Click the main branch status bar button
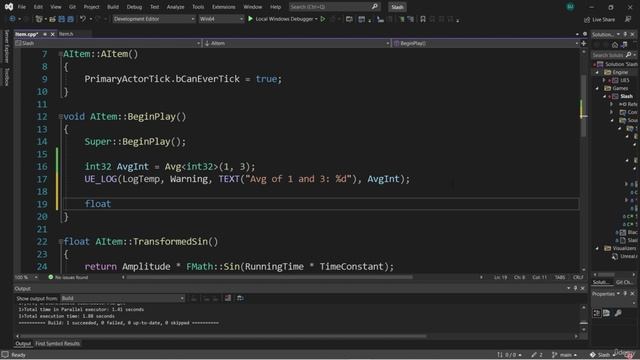 coord(565,355)
